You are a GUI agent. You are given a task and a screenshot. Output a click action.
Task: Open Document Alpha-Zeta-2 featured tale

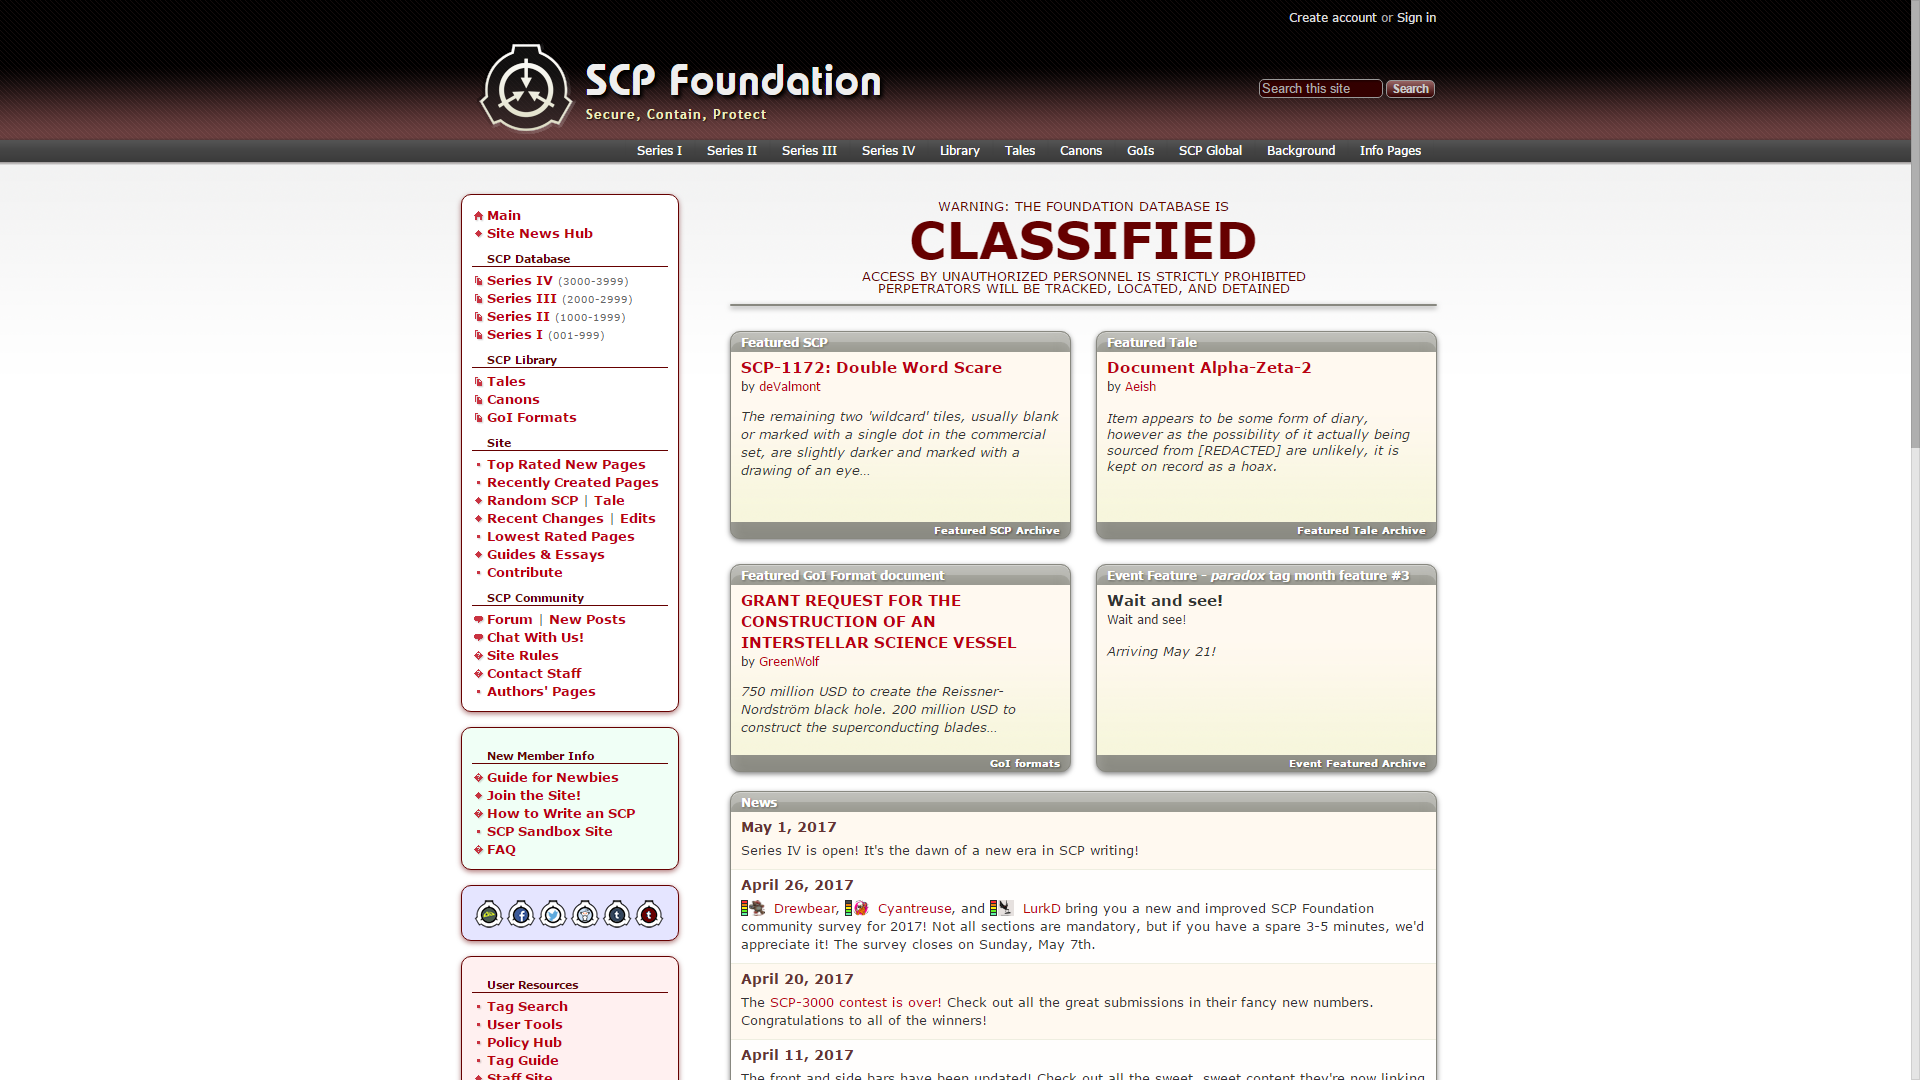[1208, 368]
